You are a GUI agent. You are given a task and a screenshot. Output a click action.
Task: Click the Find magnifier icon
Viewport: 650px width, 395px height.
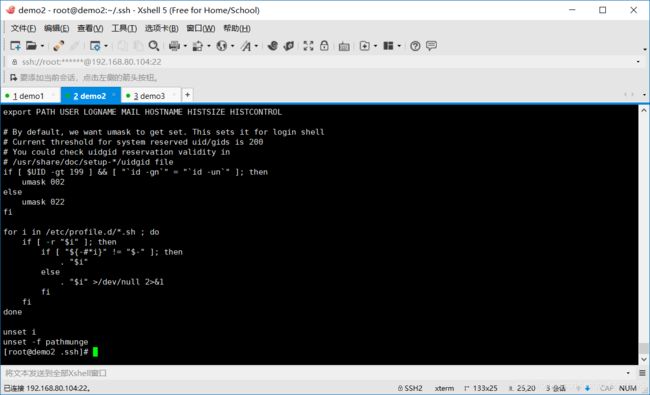coord(154,46)
